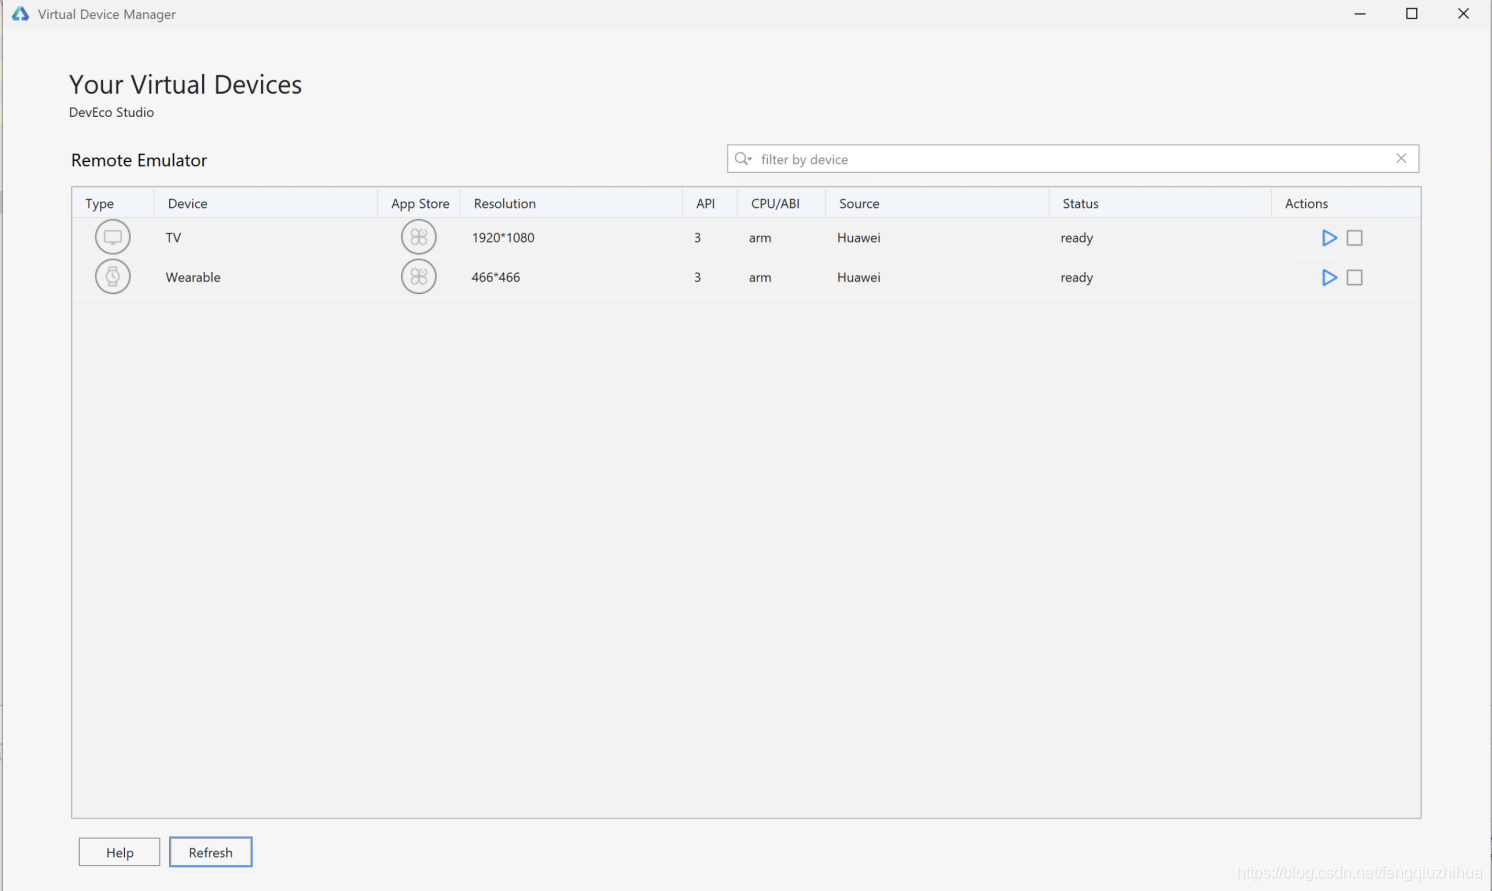Open Help for the device manager
This screenshot has width=1492, height=891.
(120, 852)
